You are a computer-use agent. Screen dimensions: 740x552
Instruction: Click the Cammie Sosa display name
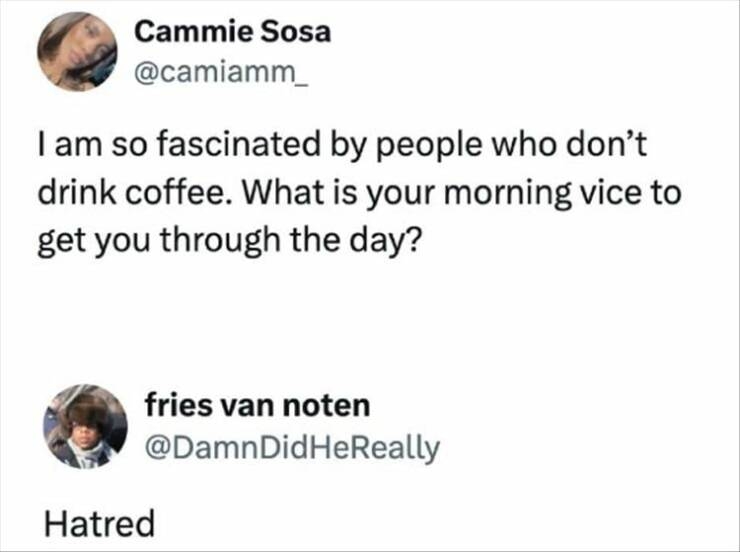coord(232,33)
